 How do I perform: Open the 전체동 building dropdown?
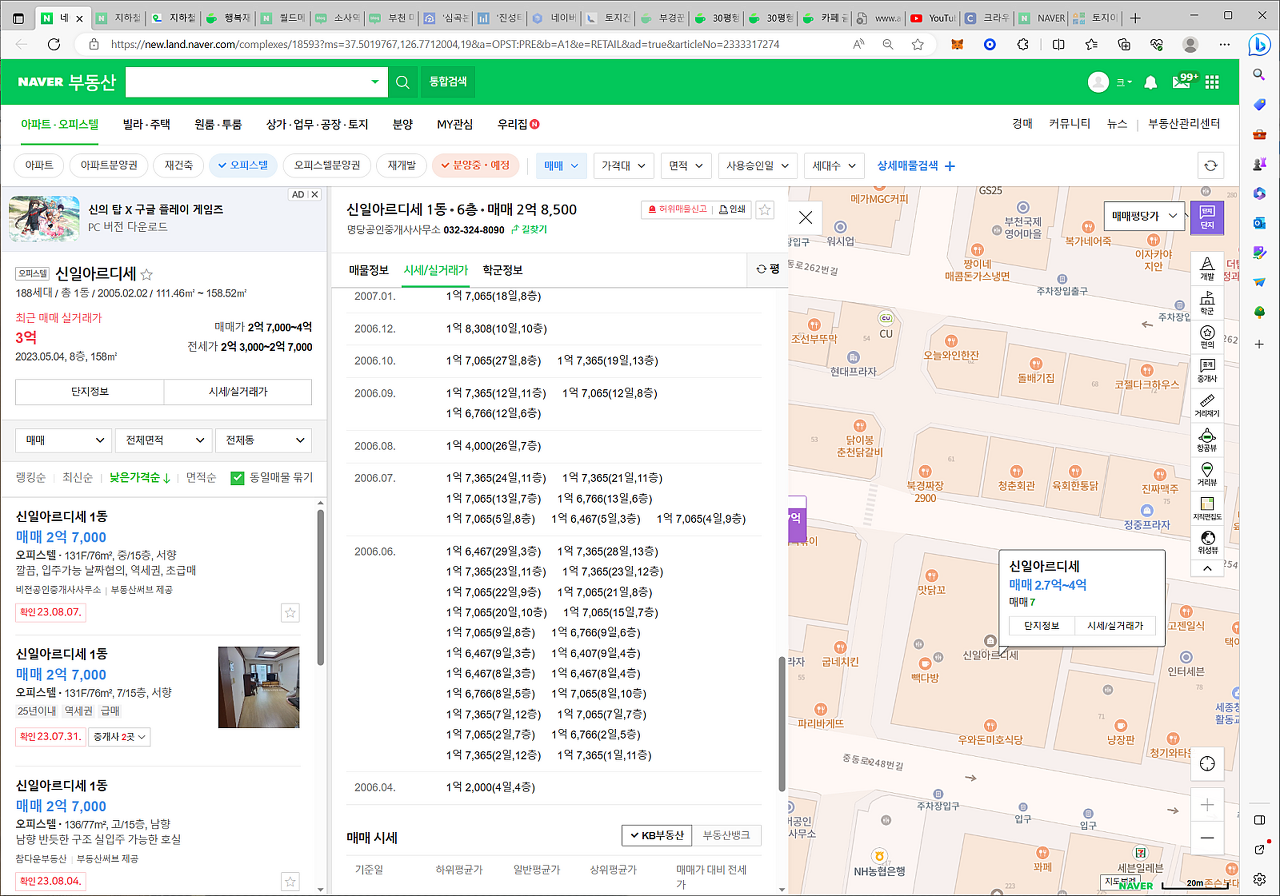pos(263,441)
